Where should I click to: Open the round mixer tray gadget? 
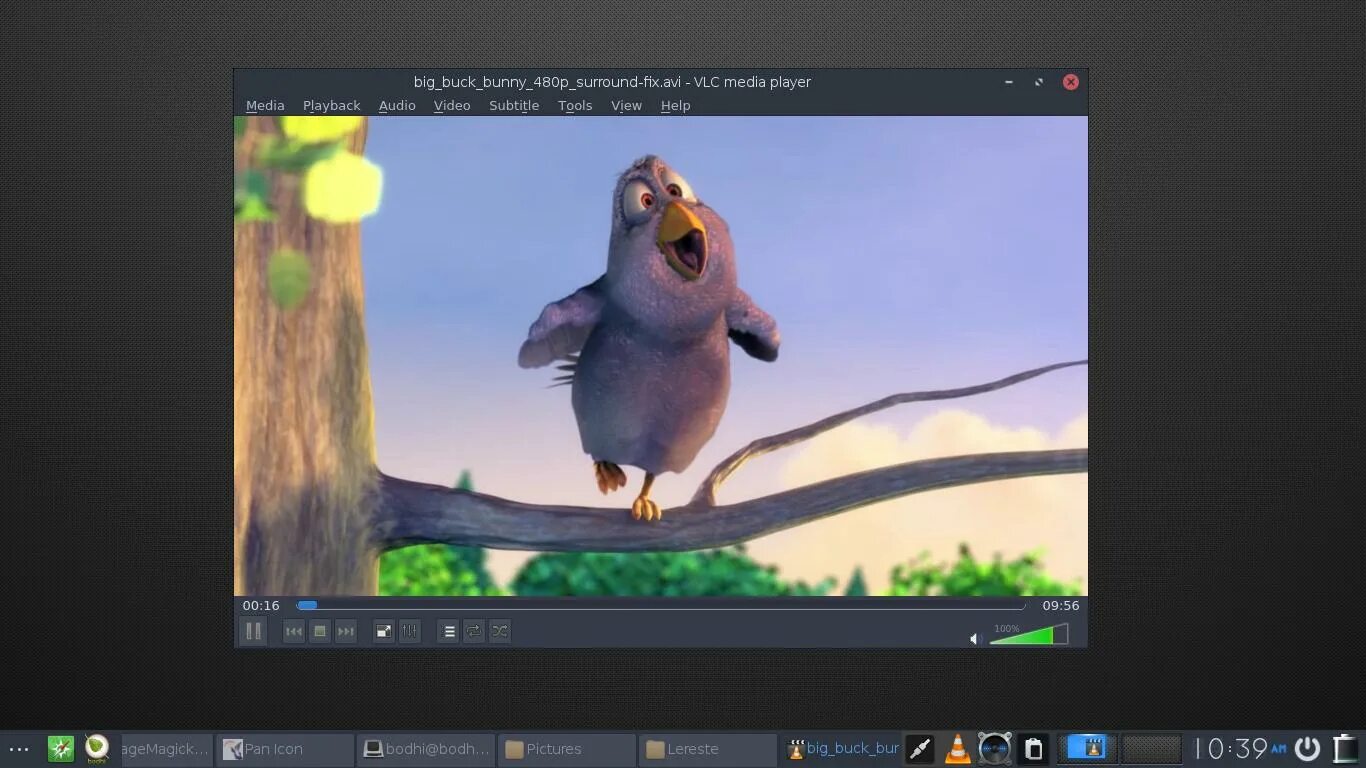click(x=995, y=748)
